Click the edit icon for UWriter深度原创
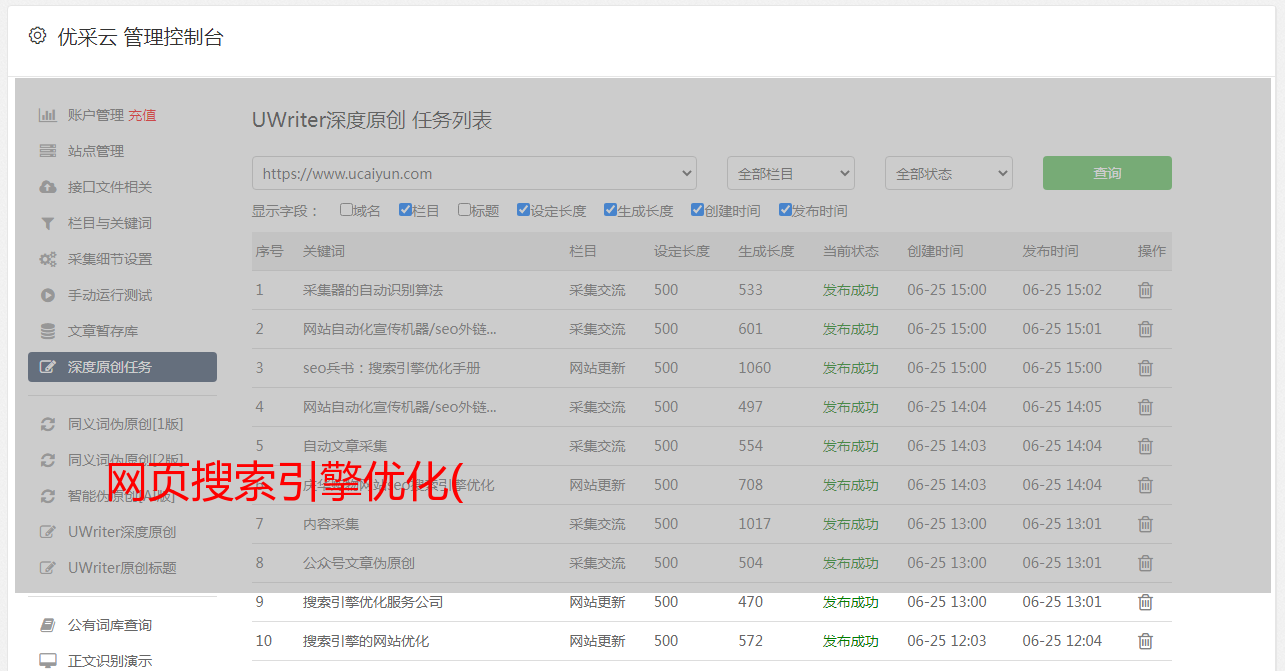1285x671 pixels. pyautogui.click(x=47, y=532)
